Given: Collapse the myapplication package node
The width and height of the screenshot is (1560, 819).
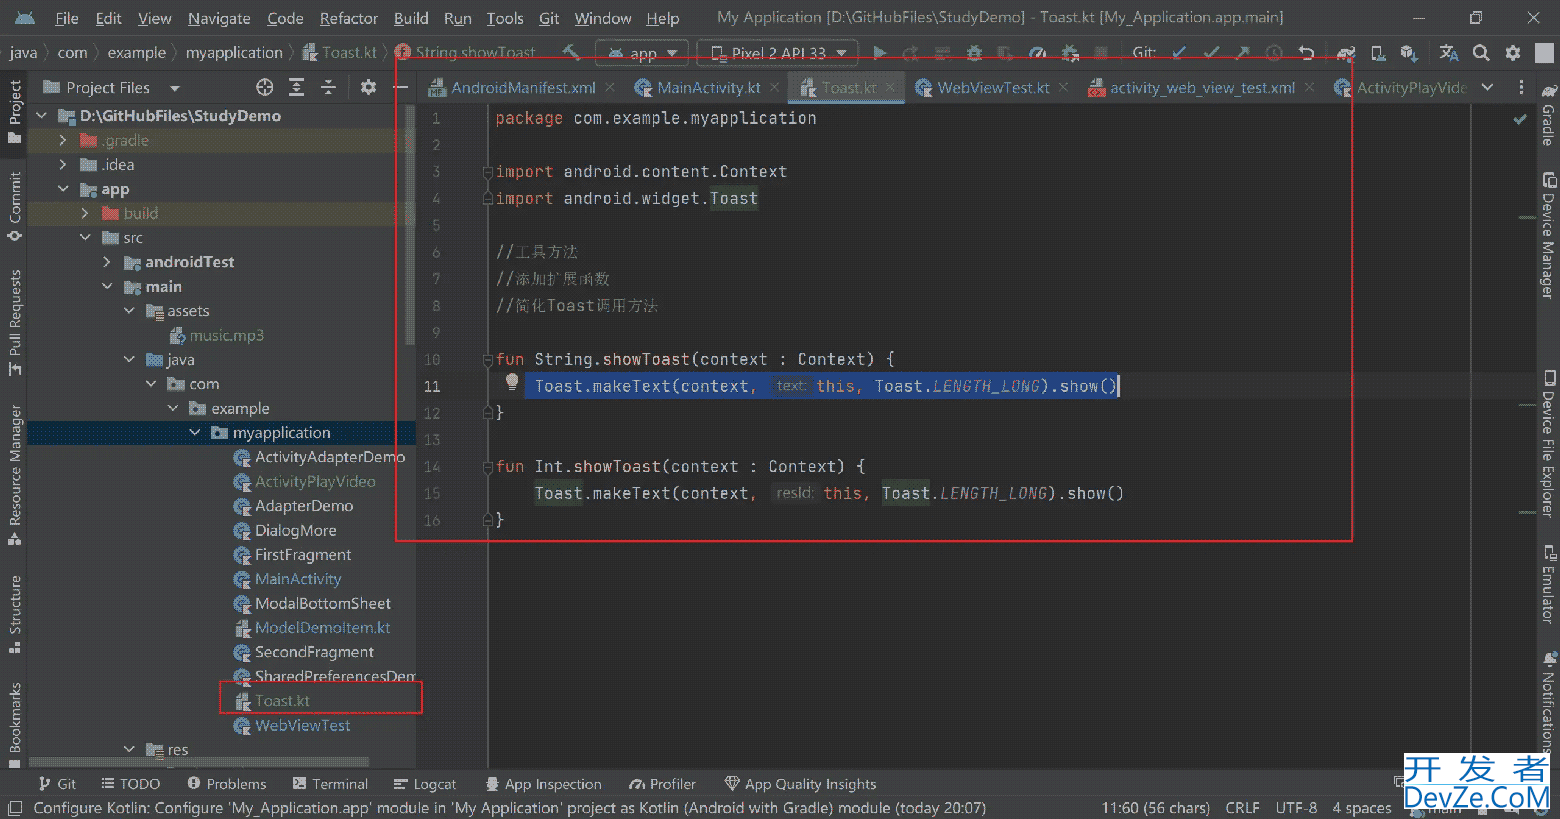Looking at the screenshot, I should pos(195,432).
